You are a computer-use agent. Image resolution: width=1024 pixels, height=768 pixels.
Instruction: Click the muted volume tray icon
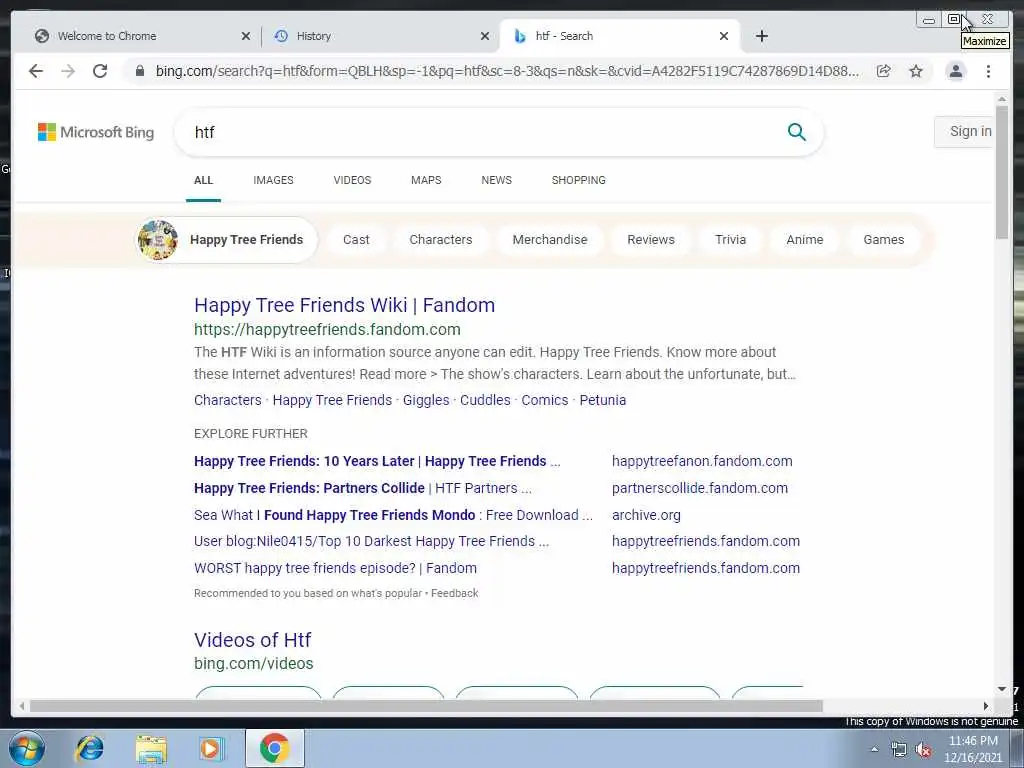pyautogui.click(x=923, y=750)
